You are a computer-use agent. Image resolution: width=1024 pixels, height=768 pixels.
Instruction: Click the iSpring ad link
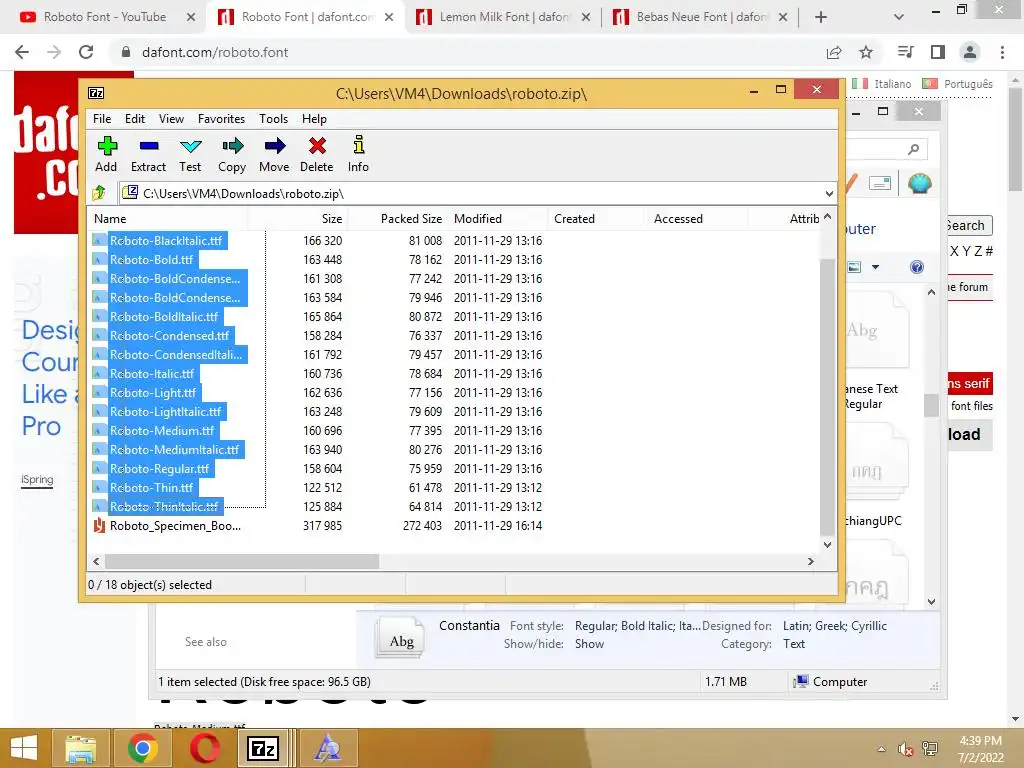coord(37,479)
